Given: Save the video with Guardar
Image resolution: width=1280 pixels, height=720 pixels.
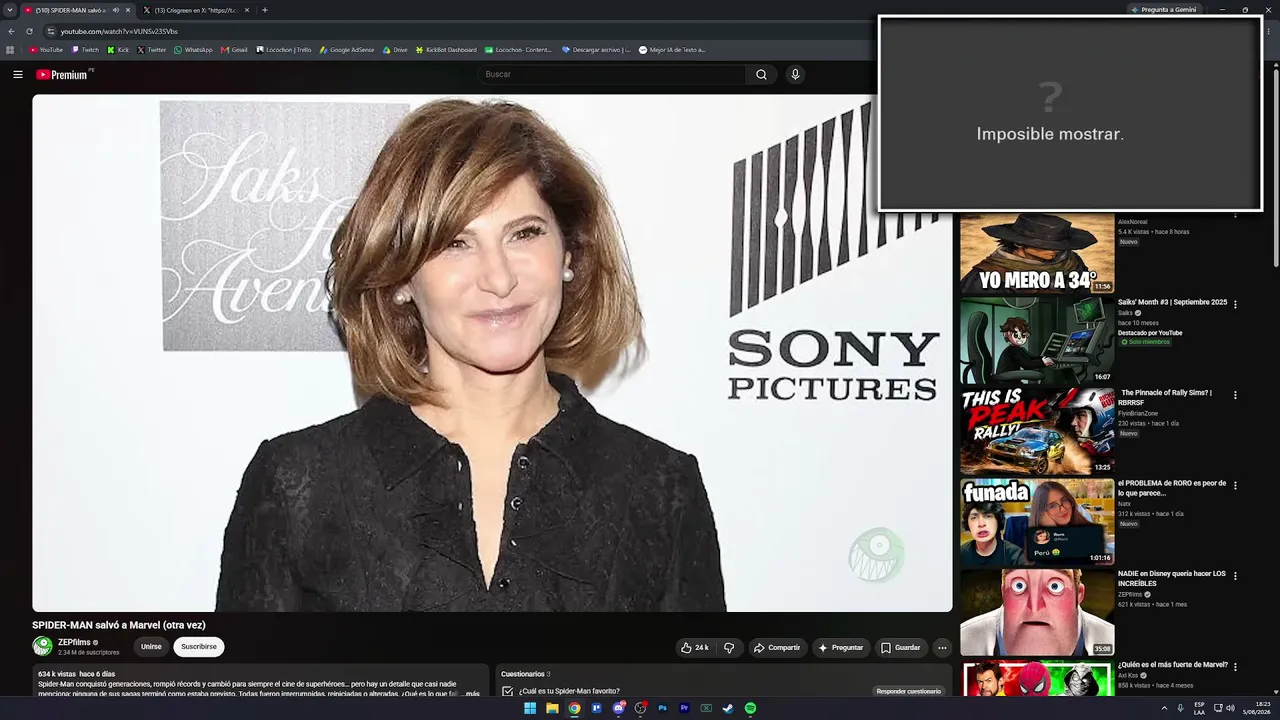Looking at the screenshot, I should 900,648.
